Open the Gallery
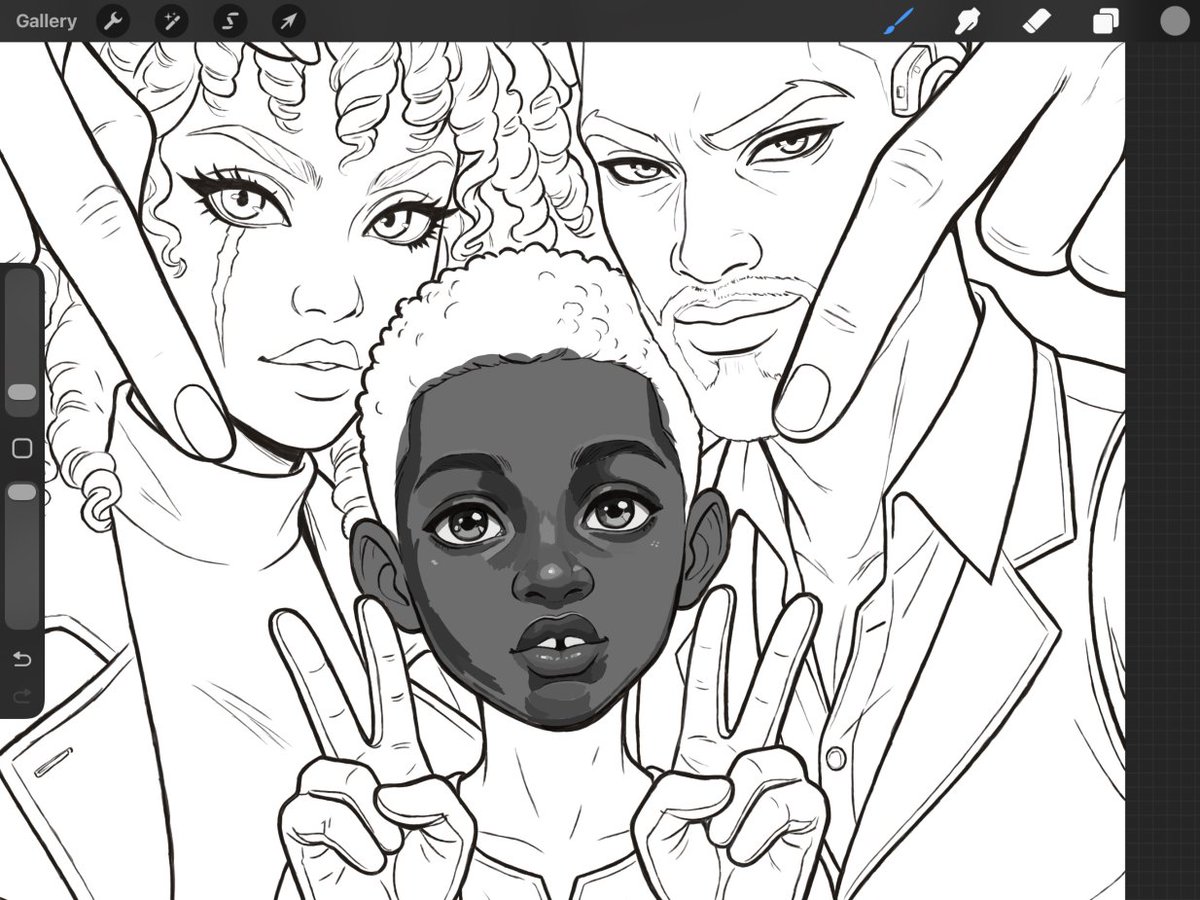Screen dimensions: 1200x900 pos(46,21)
